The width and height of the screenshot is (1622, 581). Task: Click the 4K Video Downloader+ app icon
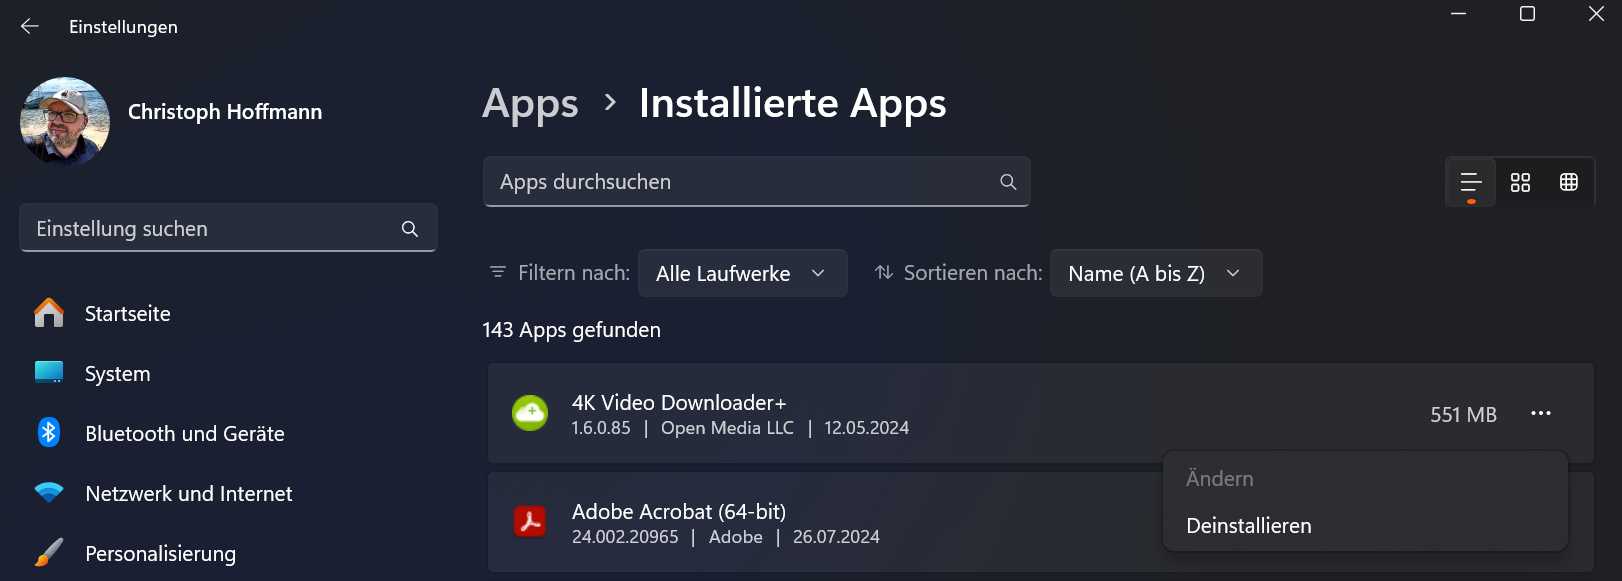[x=531, y=412]
